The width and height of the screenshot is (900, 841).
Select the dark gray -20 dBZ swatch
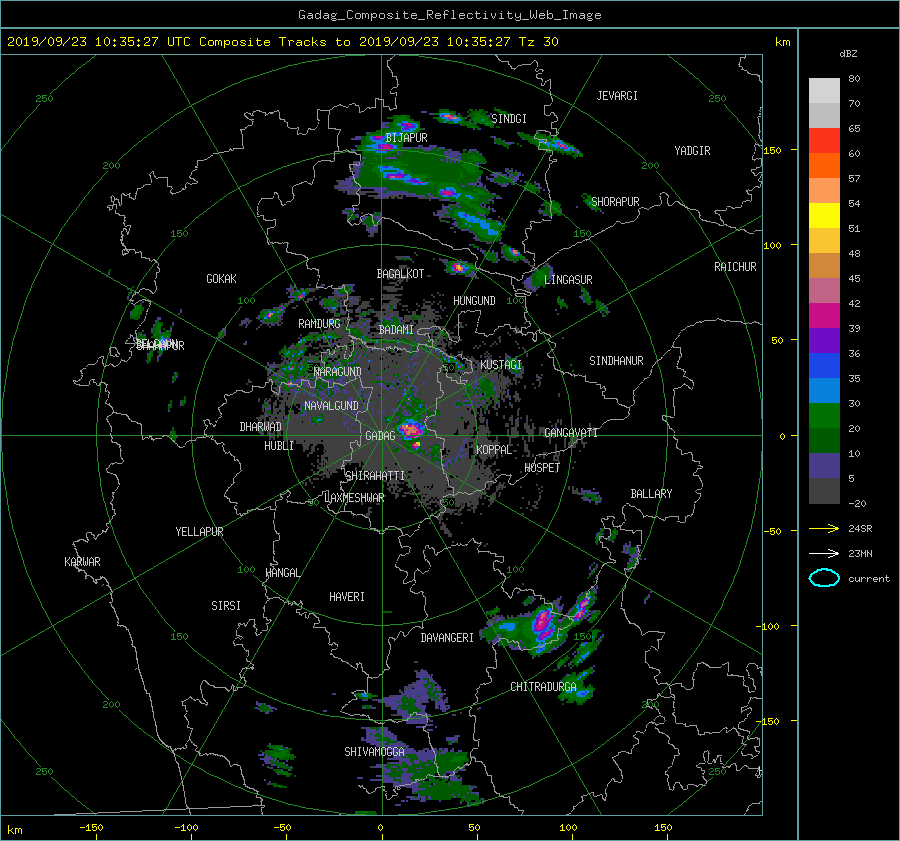coord(824,491)
